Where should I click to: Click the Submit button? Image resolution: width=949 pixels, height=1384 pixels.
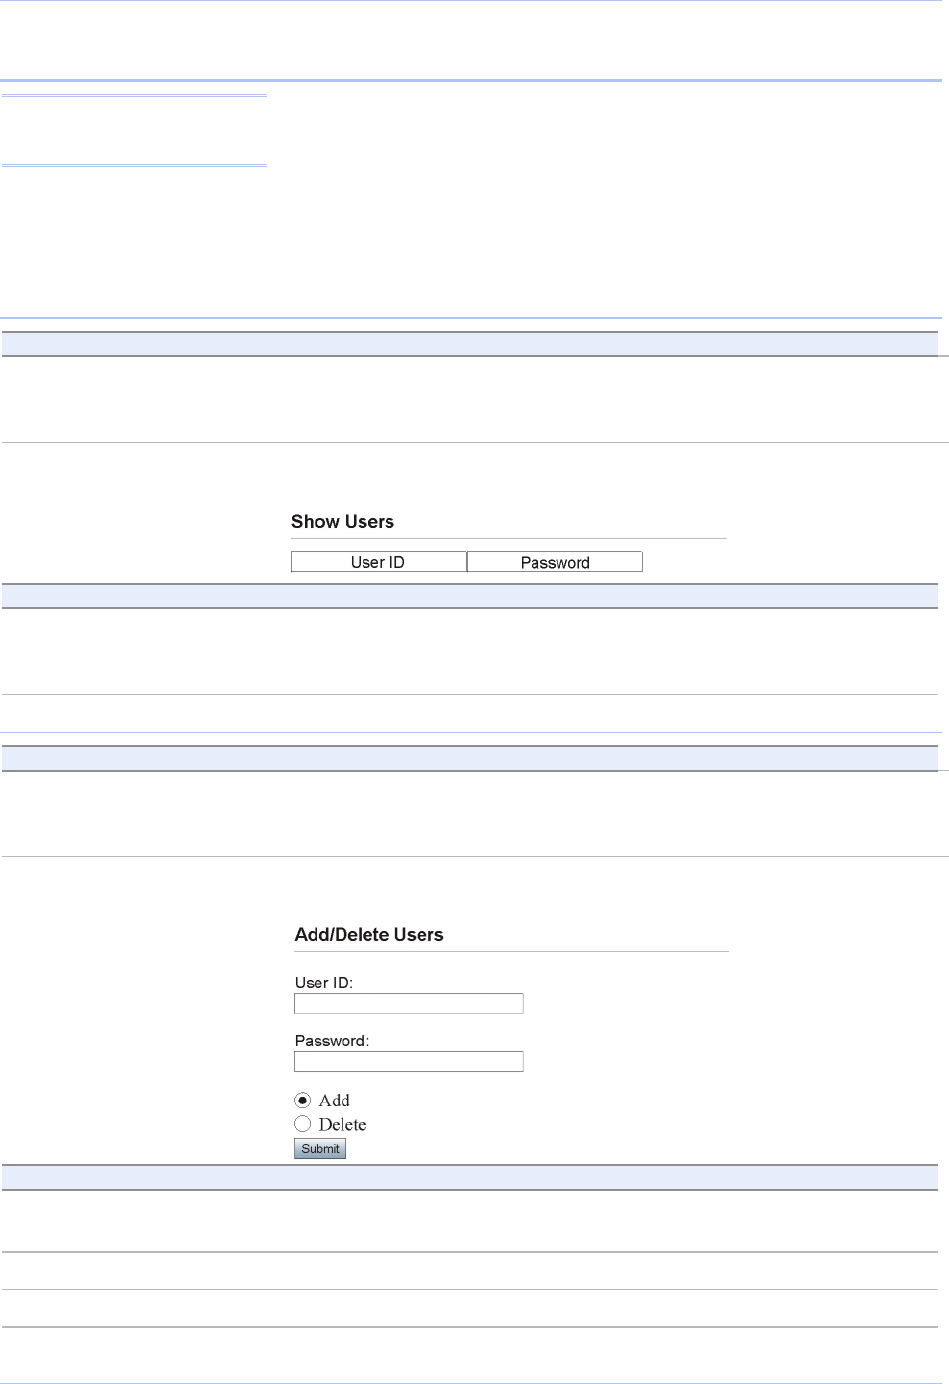point(320,1149)
